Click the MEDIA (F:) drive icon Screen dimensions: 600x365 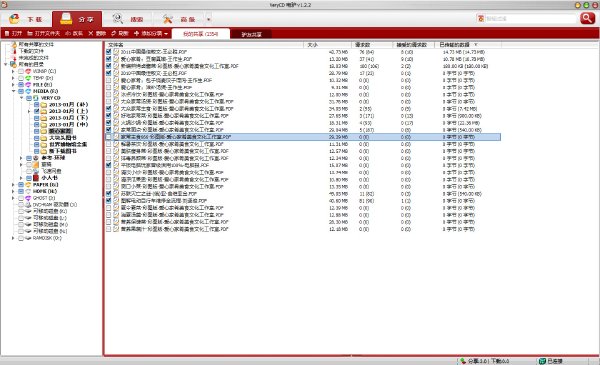pos(28,91)
